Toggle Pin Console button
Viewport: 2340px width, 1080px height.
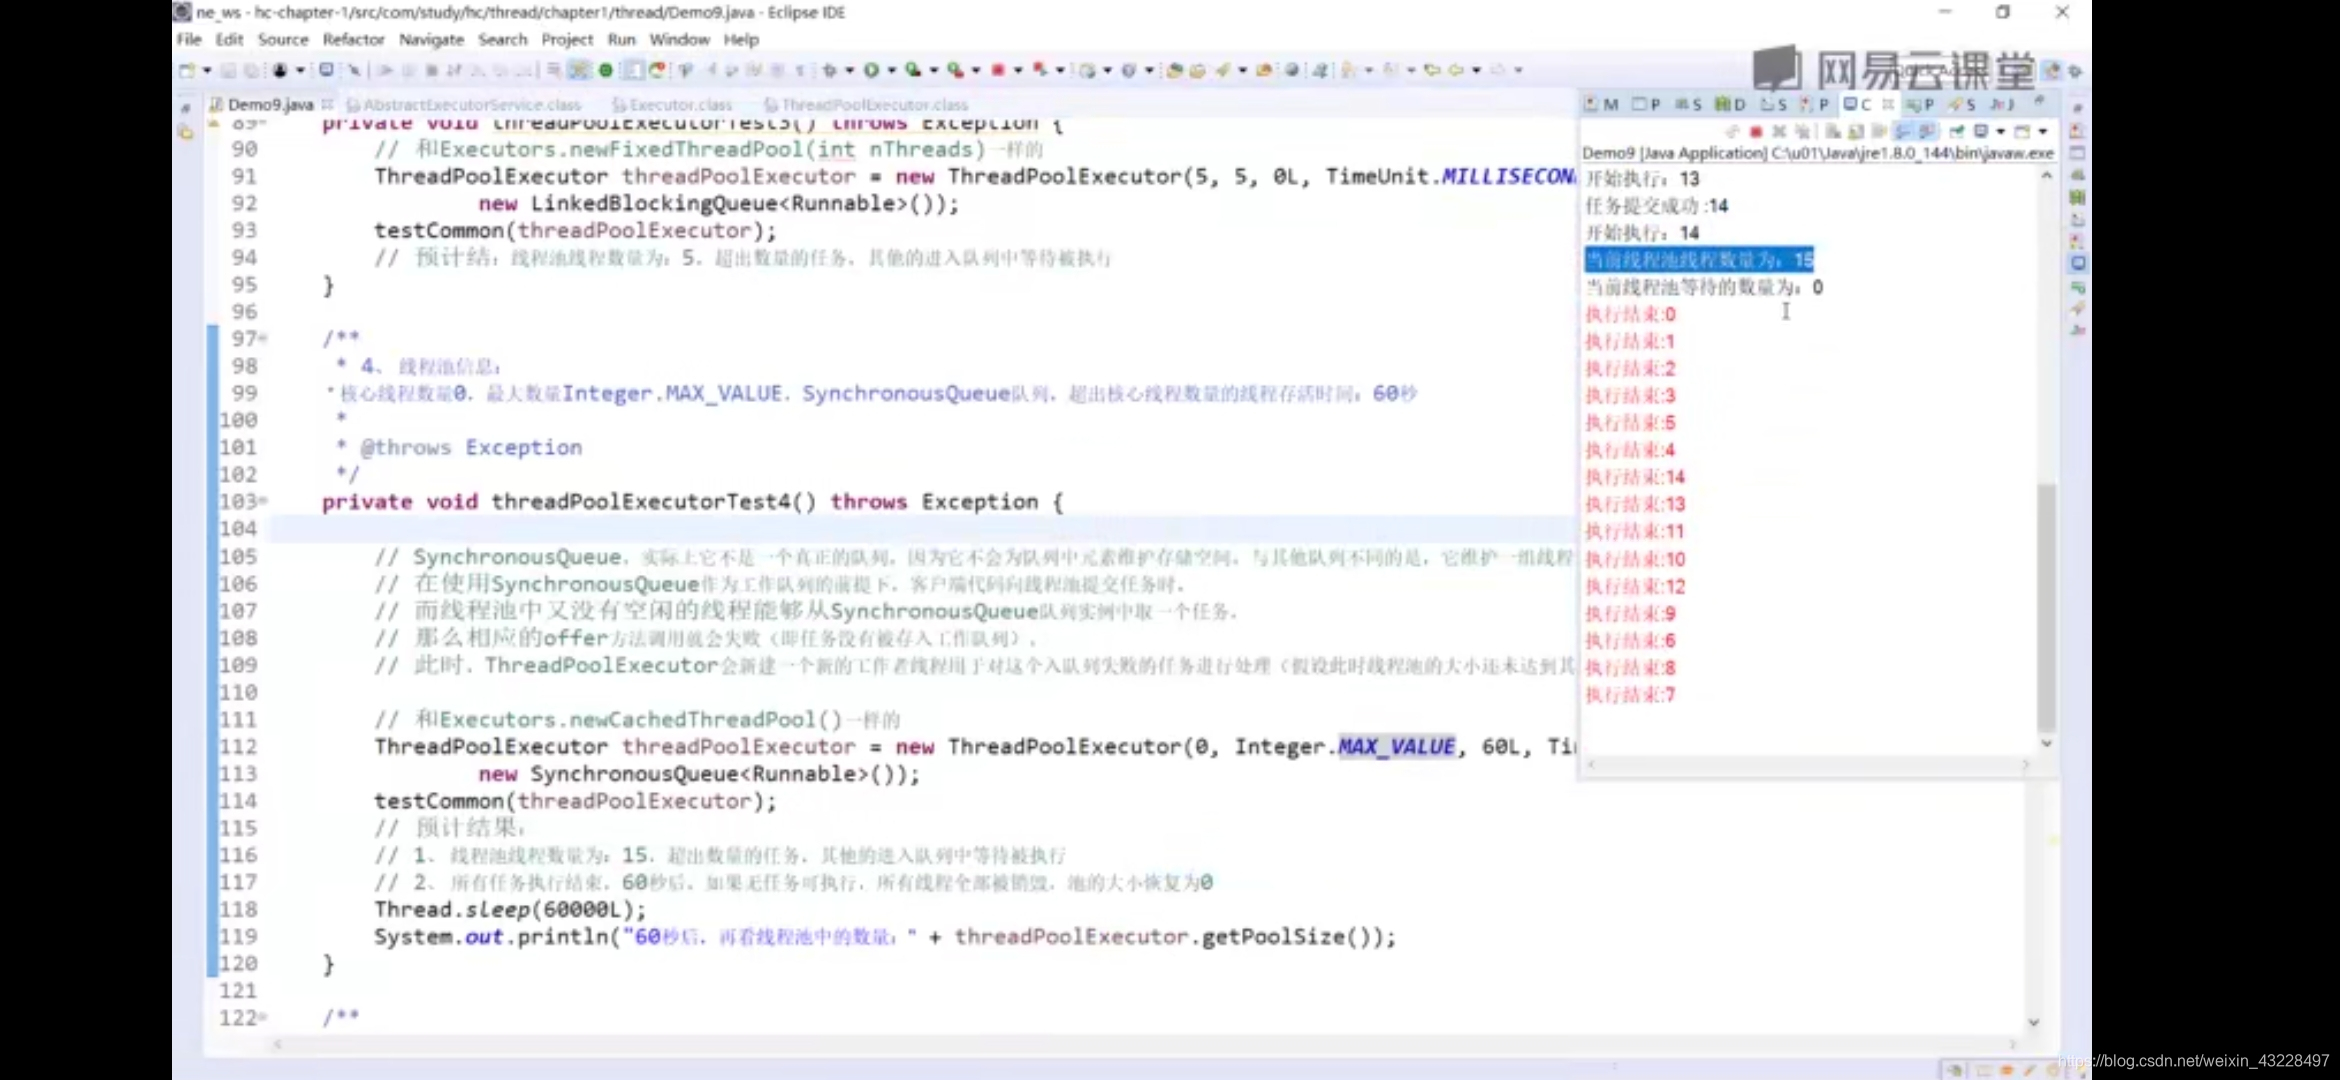point(1957,131)
